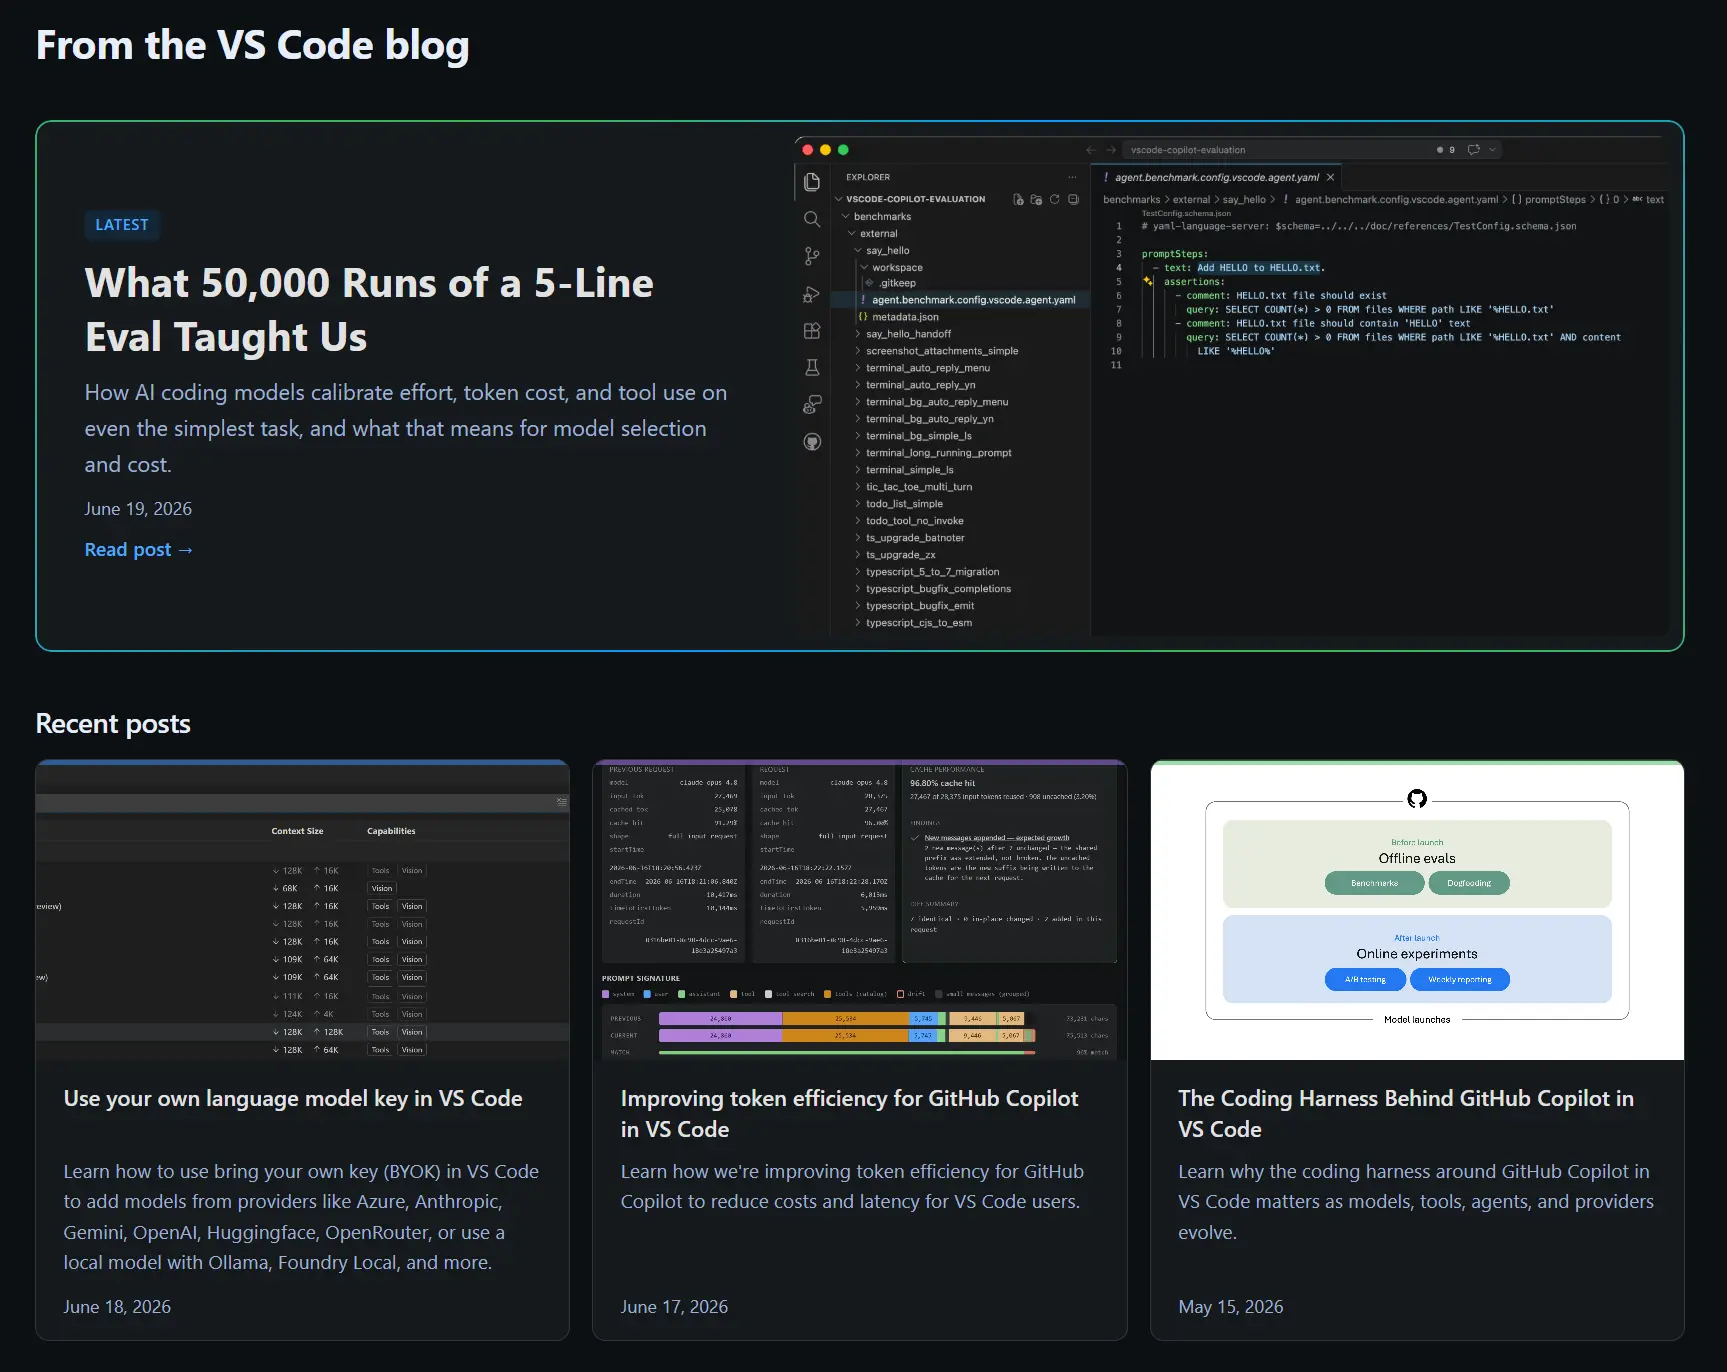
Task: Open the Explorer icon in the activity bar
Action: coord(812,182)
